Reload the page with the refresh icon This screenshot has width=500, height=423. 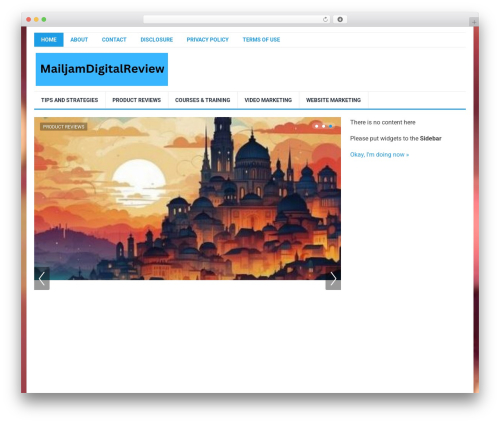coord(325,20)
